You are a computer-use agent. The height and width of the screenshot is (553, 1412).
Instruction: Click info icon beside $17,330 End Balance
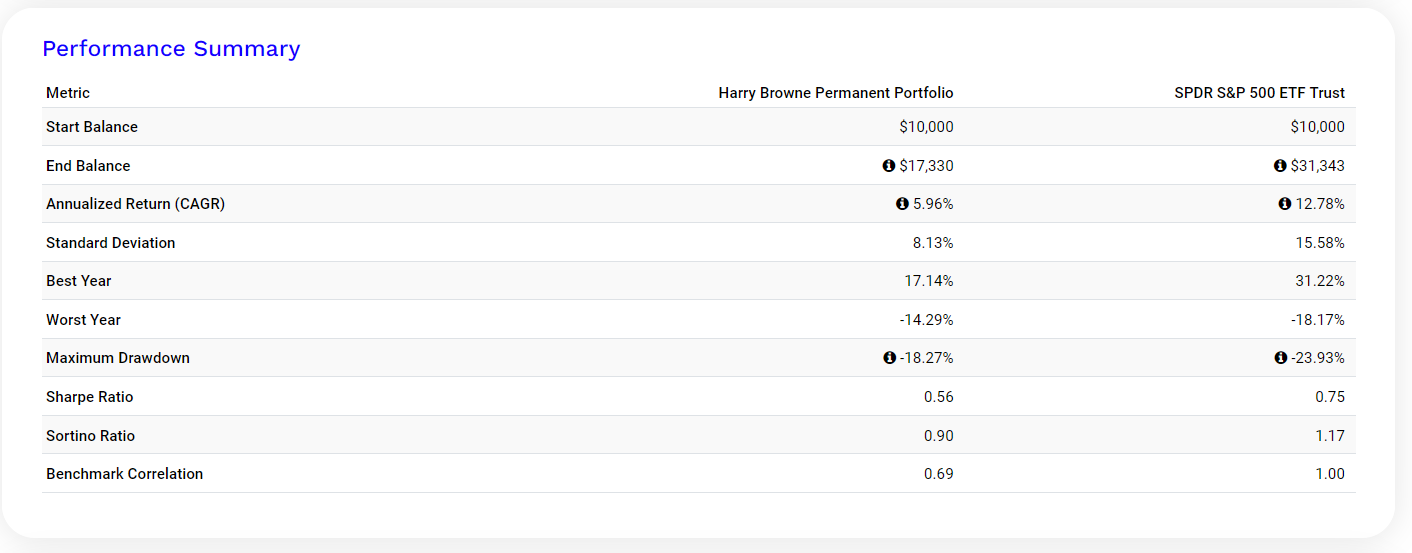(889, 166)
